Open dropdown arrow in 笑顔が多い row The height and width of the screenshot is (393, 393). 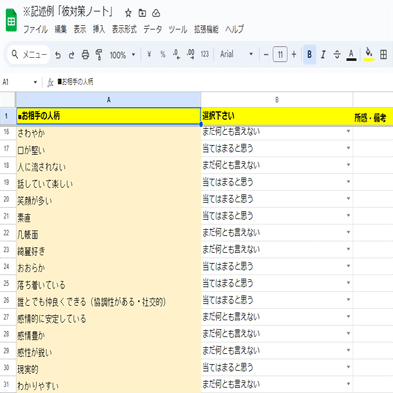(348, 199)
